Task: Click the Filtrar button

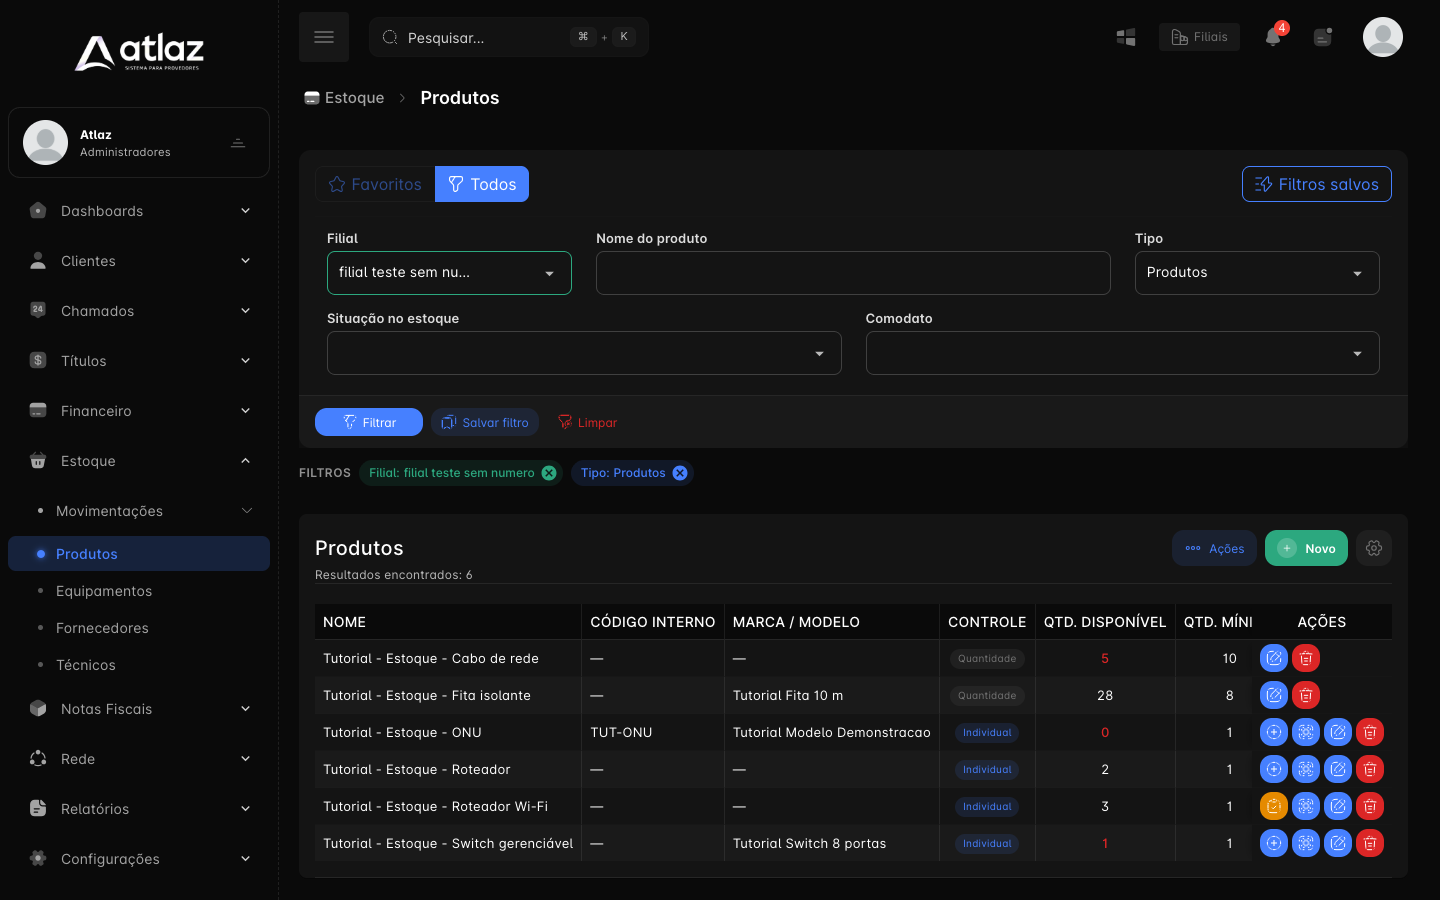Action: click(369, 422)
